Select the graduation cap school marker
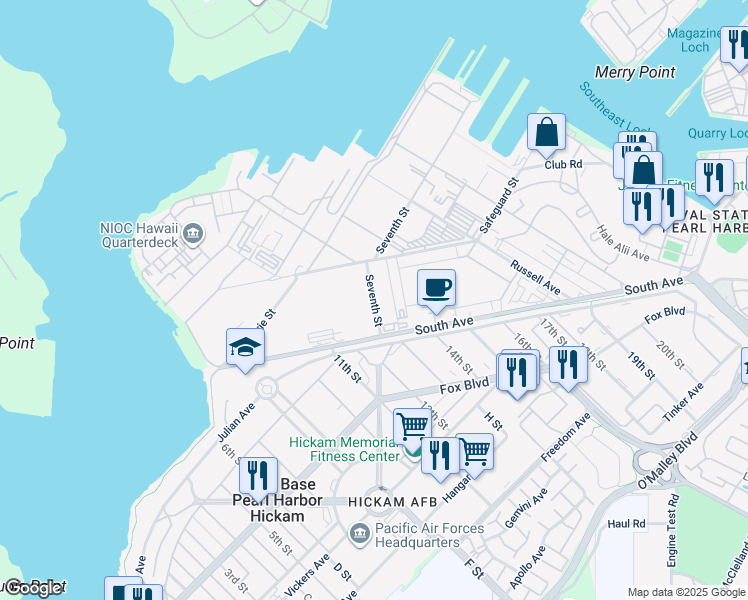748x600 pixels. pyautogui.click(x=245, y=347)
